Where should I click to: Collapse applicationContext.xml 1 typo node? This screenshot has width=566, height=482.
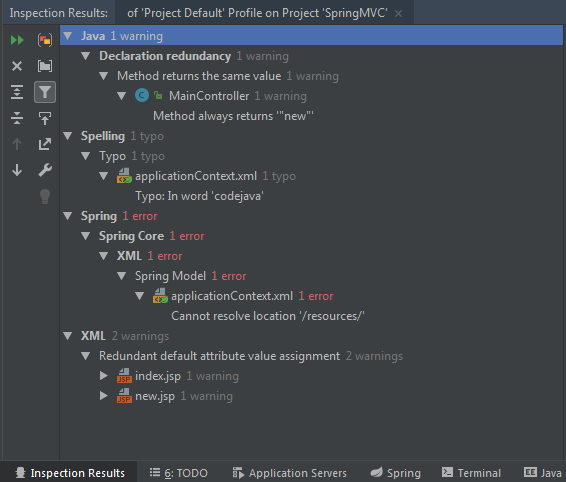104,176
